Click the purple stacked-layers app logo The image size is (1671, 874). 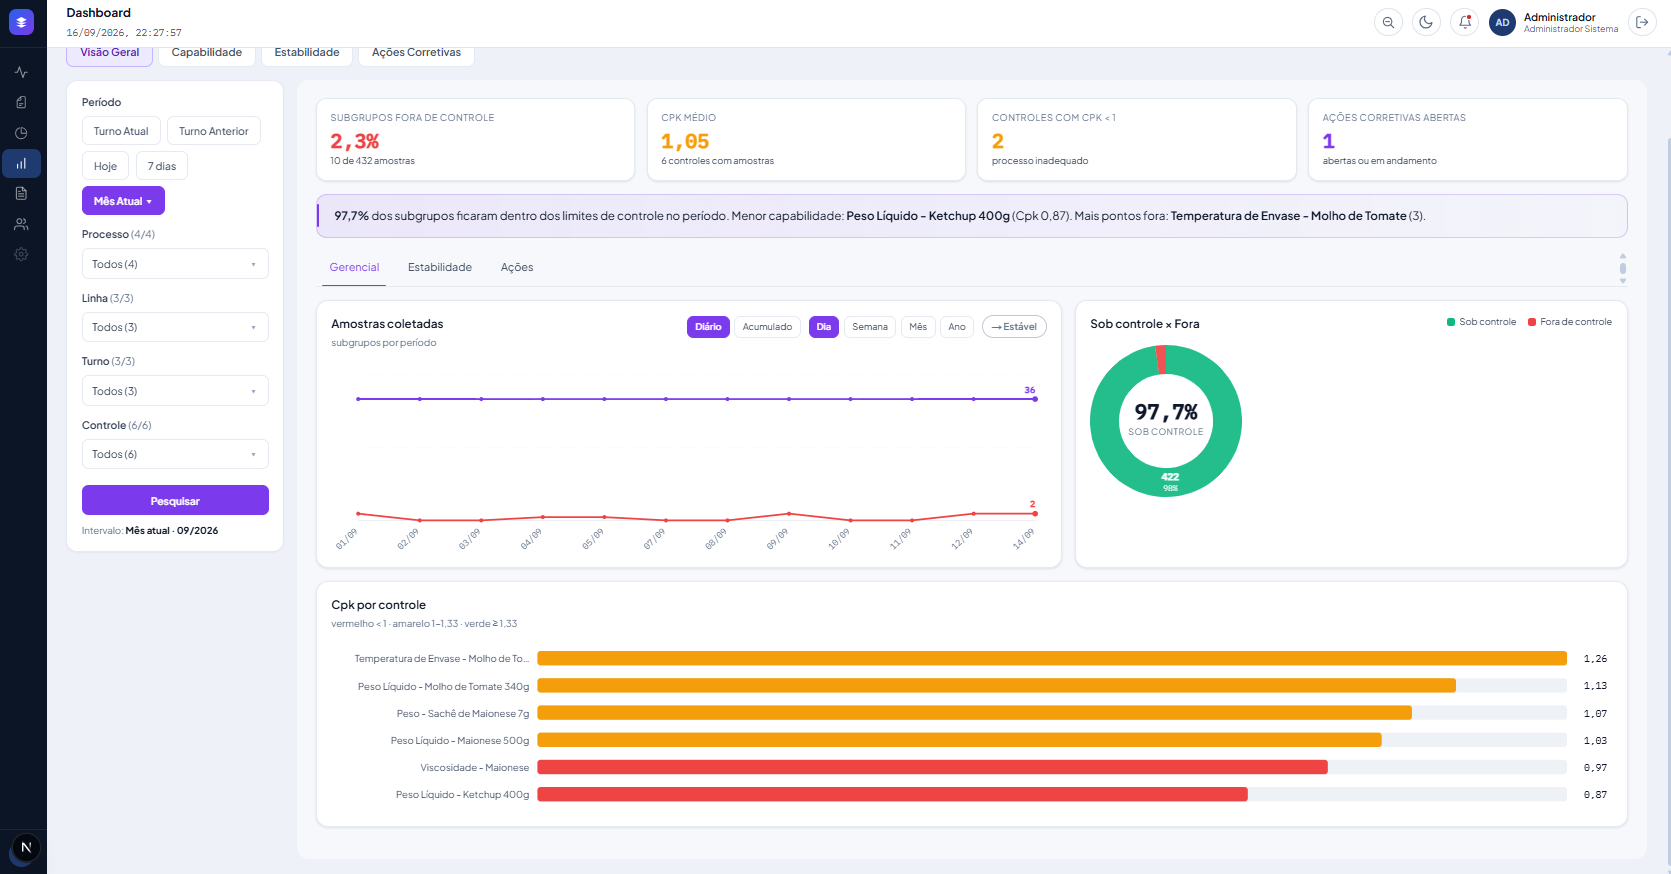21,22
